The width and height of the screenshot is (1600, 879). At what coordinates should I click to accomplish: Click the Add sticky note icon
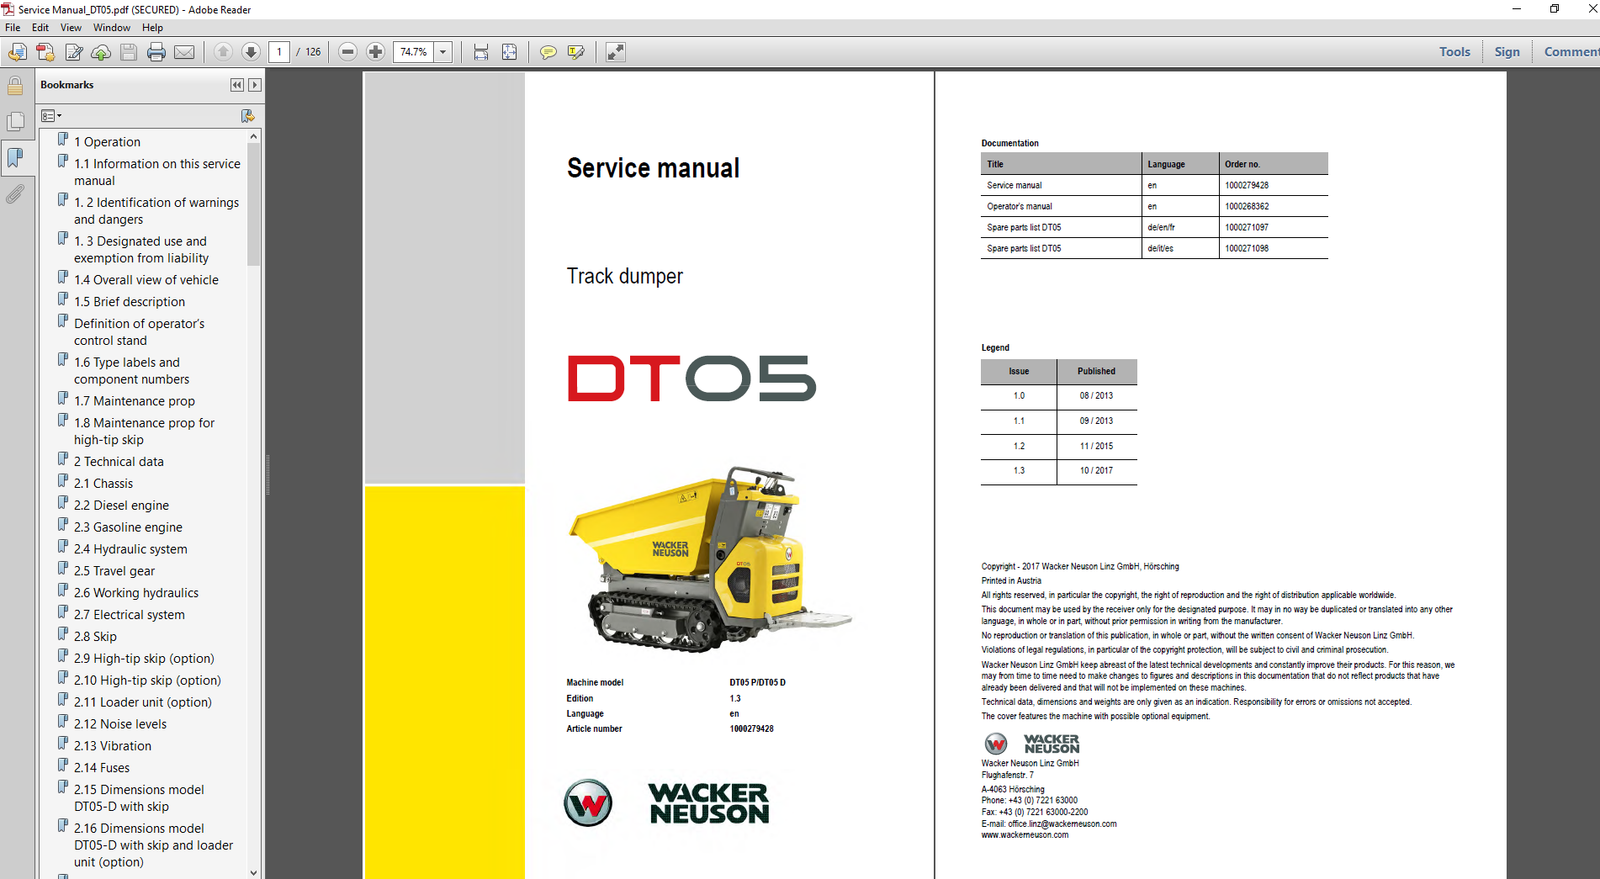coord(548,52)
